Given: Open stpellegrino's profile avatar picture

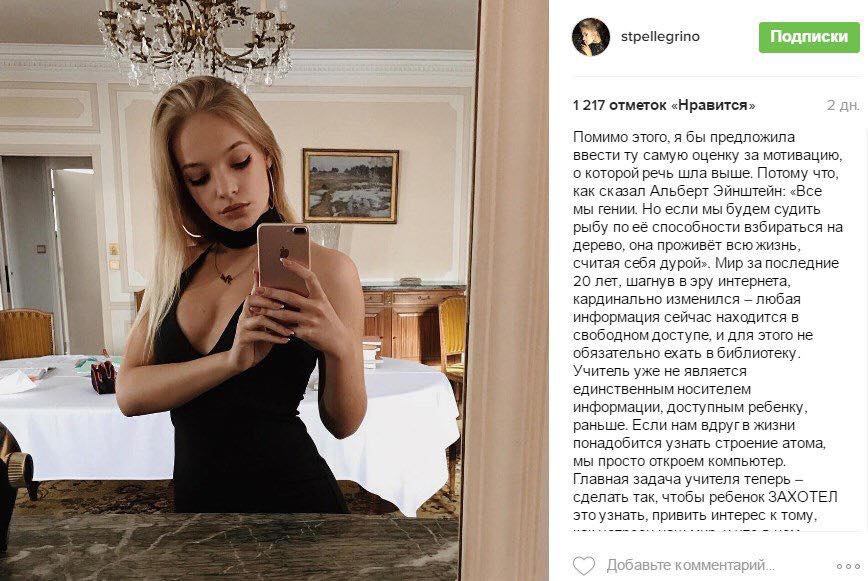Looking at the screenshot, I should coord(591,37).
